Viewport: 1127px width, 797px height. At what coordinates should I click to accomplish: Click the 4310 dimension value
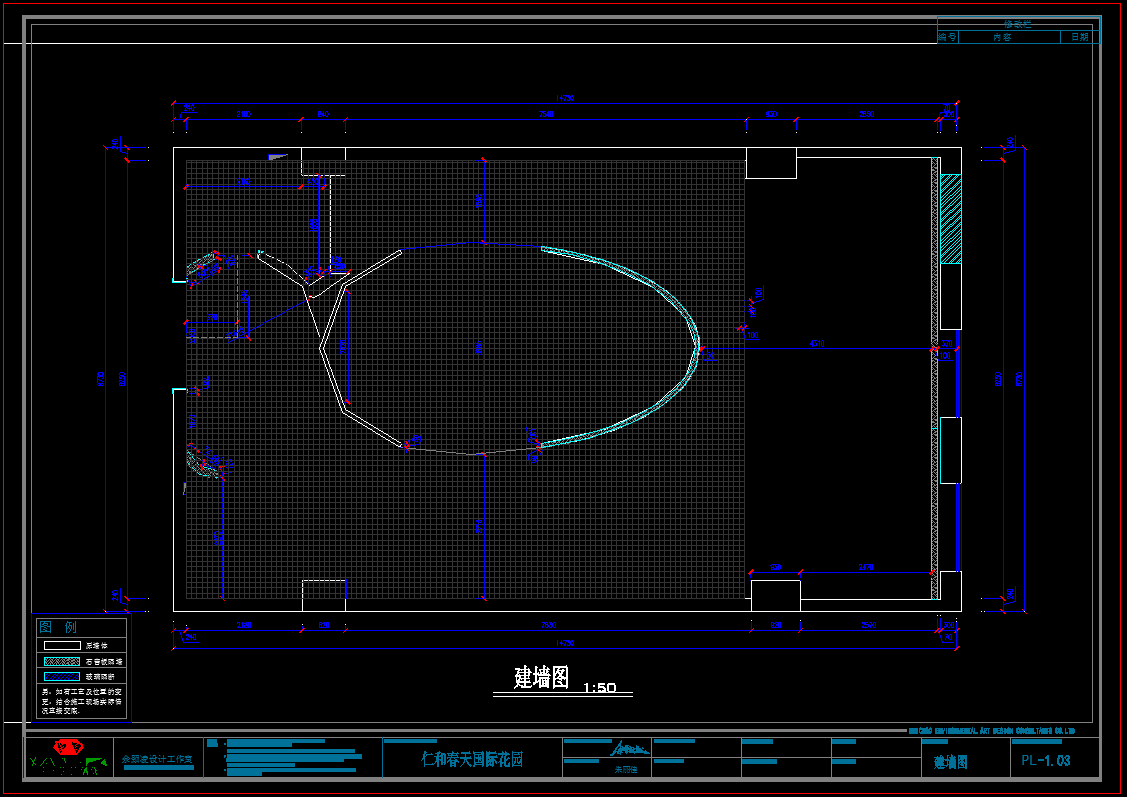[817, 344]
